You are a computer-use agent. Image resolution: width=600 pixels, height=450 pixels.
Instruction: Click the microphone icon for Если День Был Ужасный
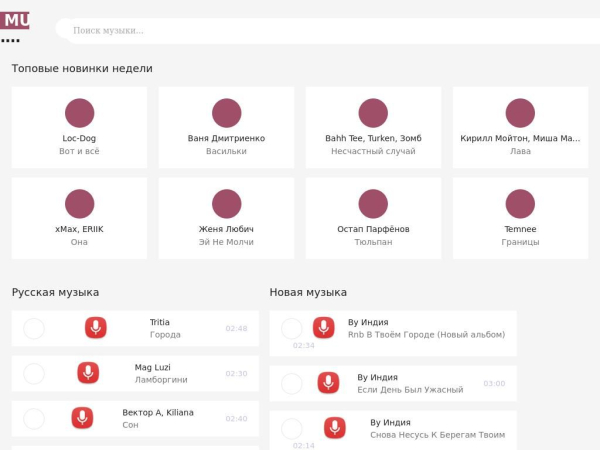pyautogui.click(x=328, y=383)
